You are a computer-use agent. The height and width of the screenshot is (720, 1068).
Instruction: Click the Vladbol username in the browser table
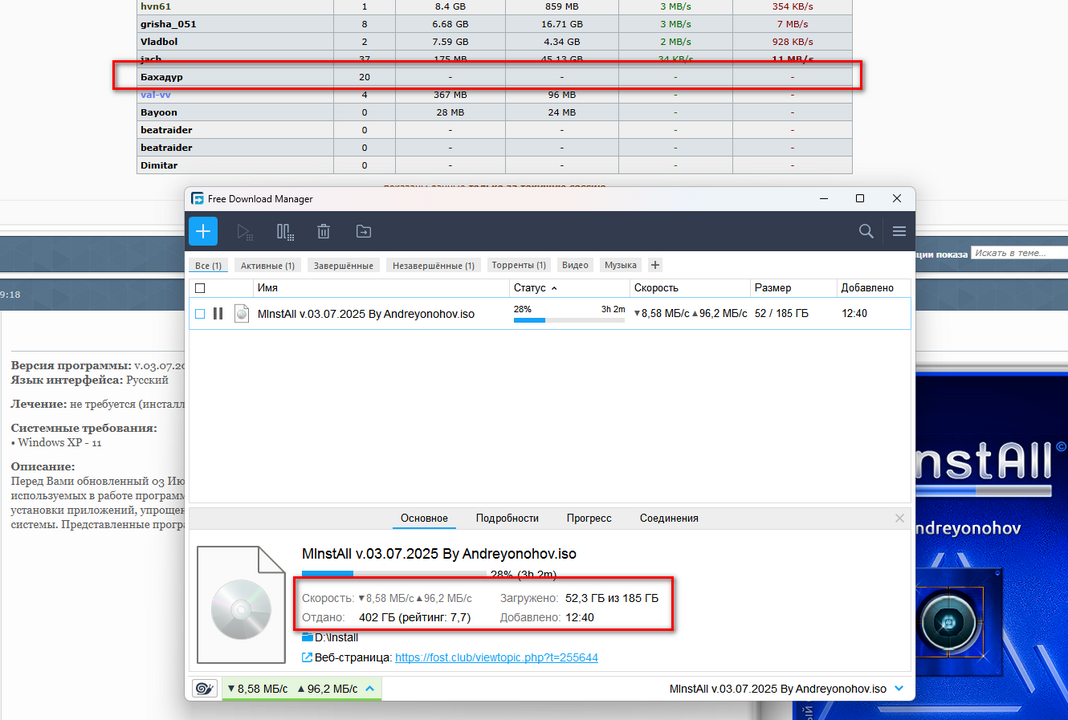(159, 42)
